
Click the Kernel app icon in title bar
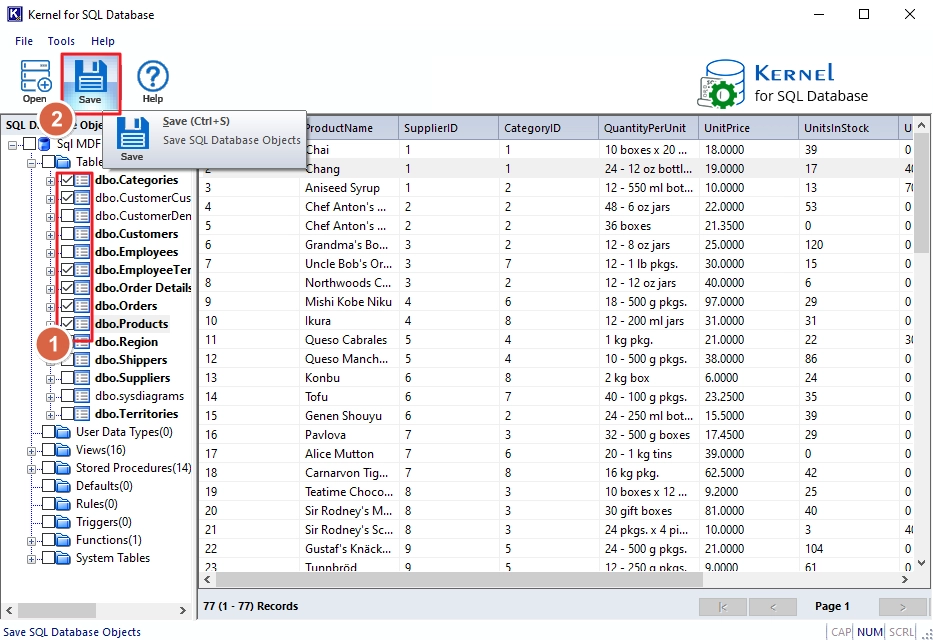pyautogui.click(x=14, y=14)
